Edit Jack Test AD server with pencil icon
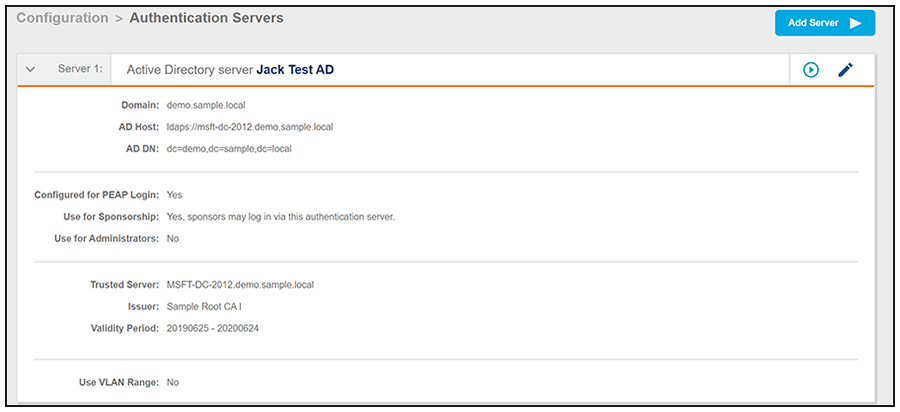Viewport: 900px width, 412px height. (845, 70)
